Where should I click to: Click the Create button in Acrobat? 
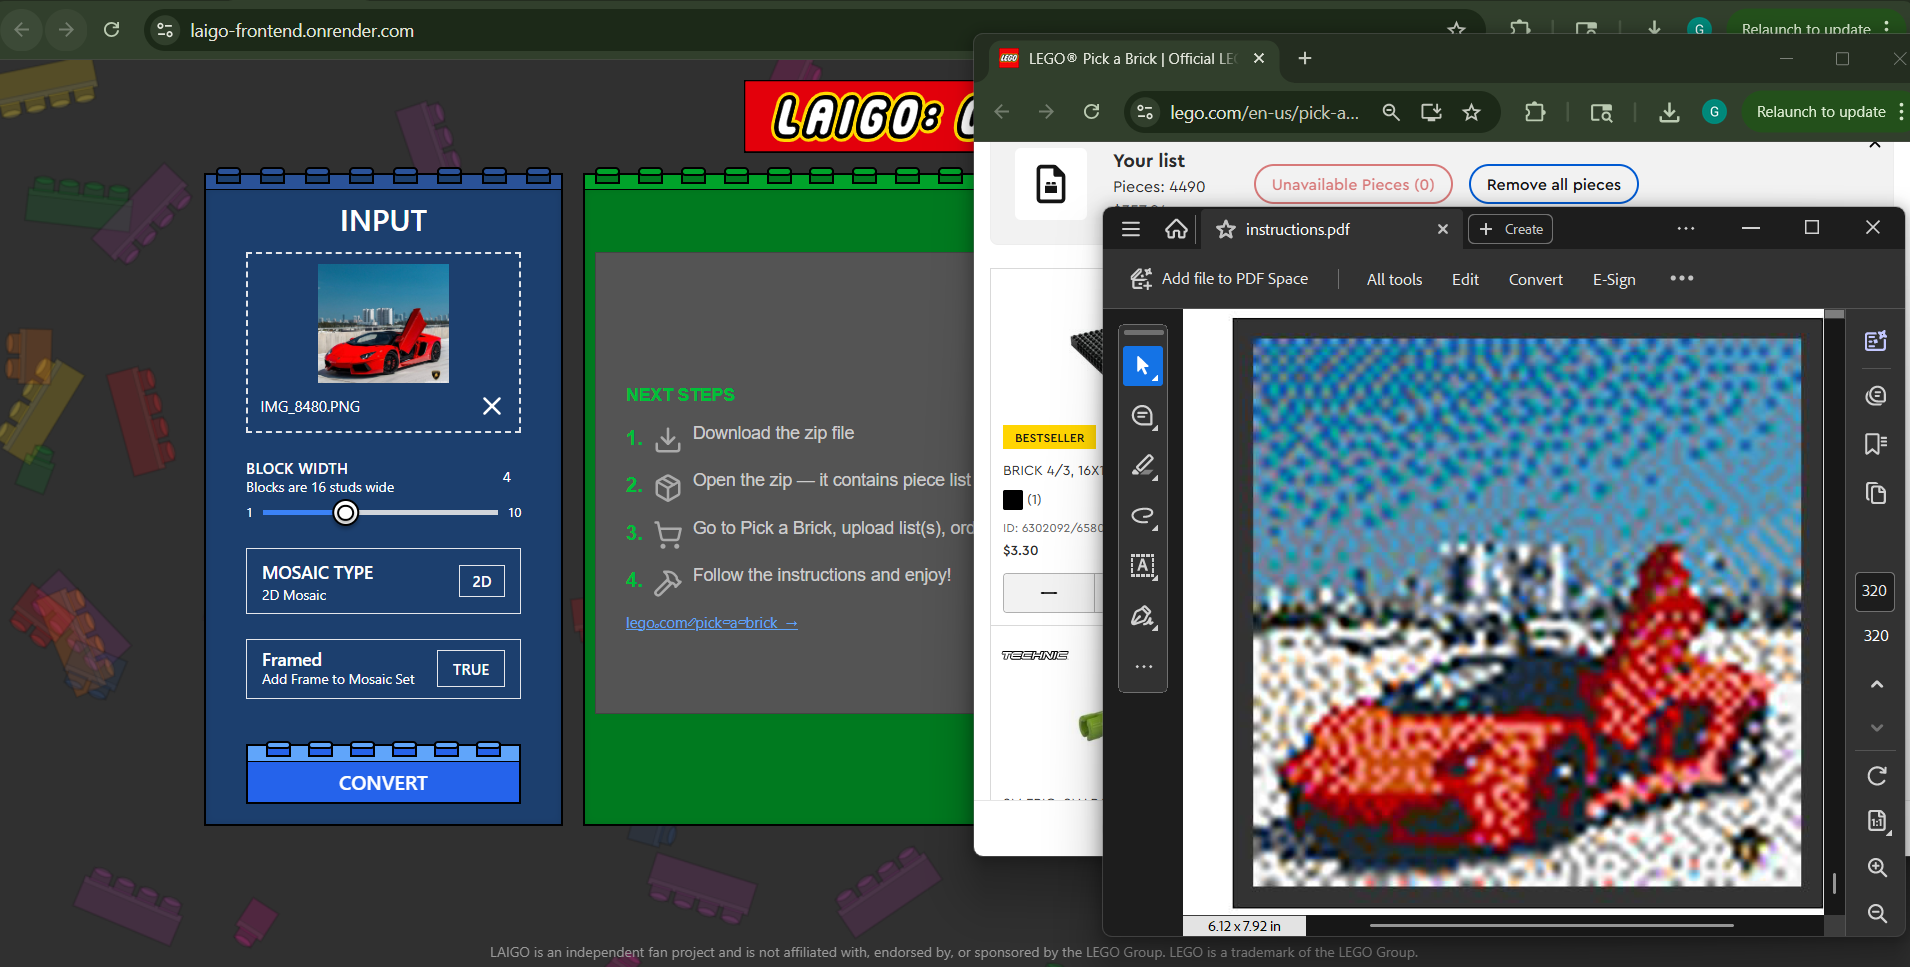click(x=1510, y=229)
